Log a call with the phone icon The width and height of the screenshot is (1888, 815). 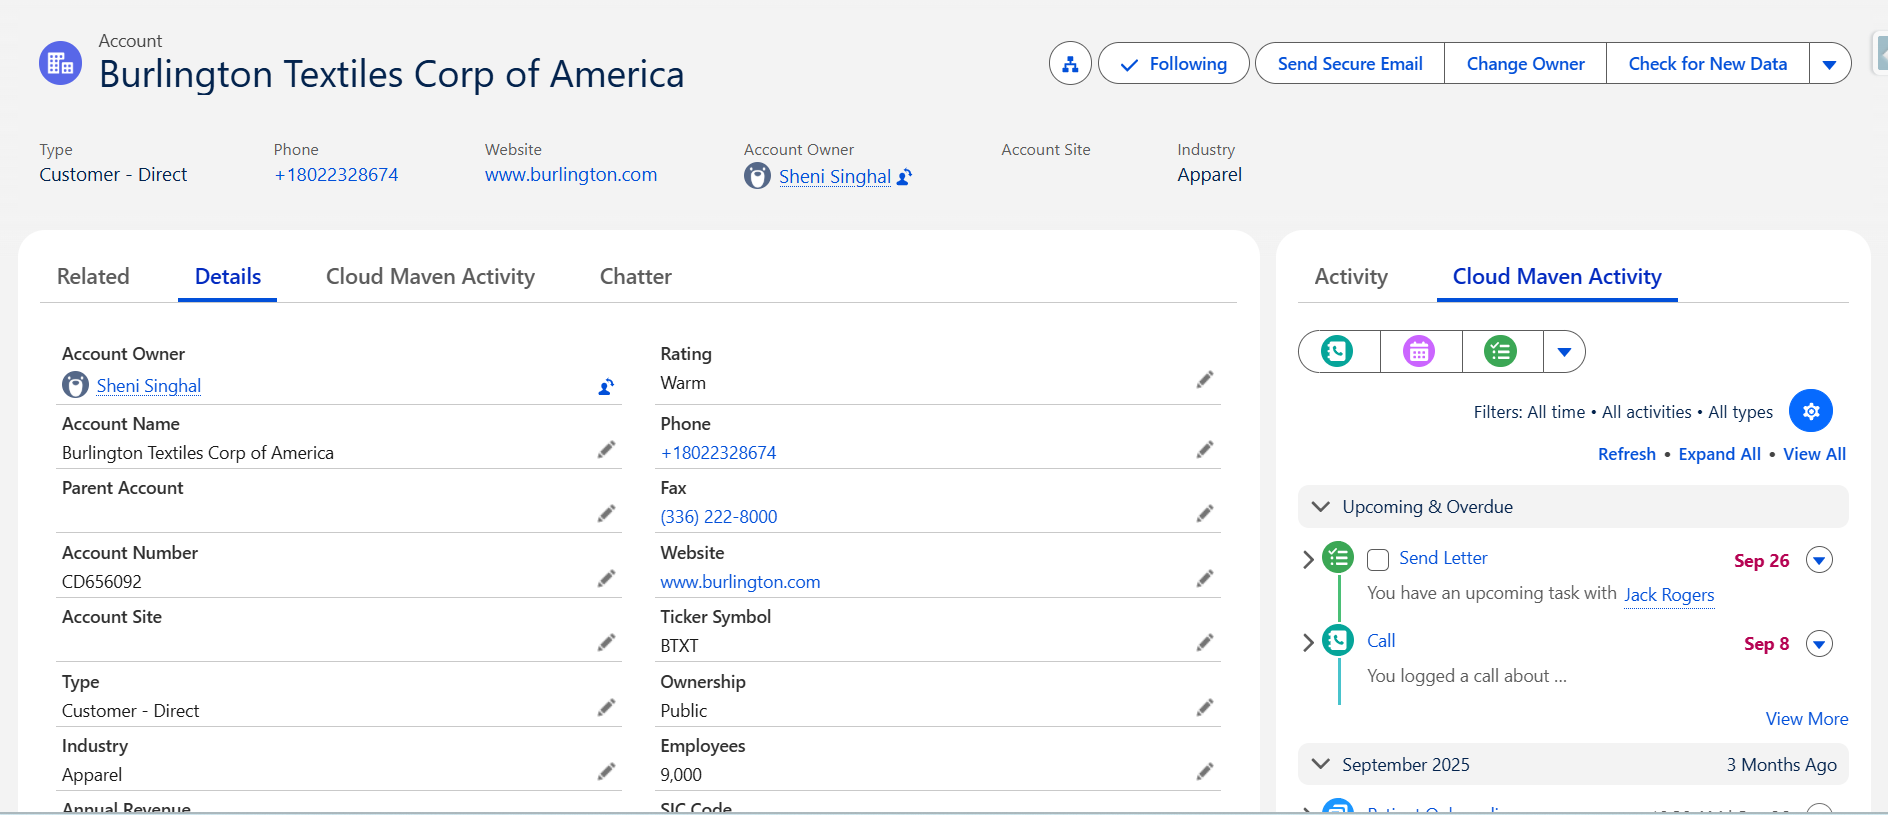(x=1338, y=352)
